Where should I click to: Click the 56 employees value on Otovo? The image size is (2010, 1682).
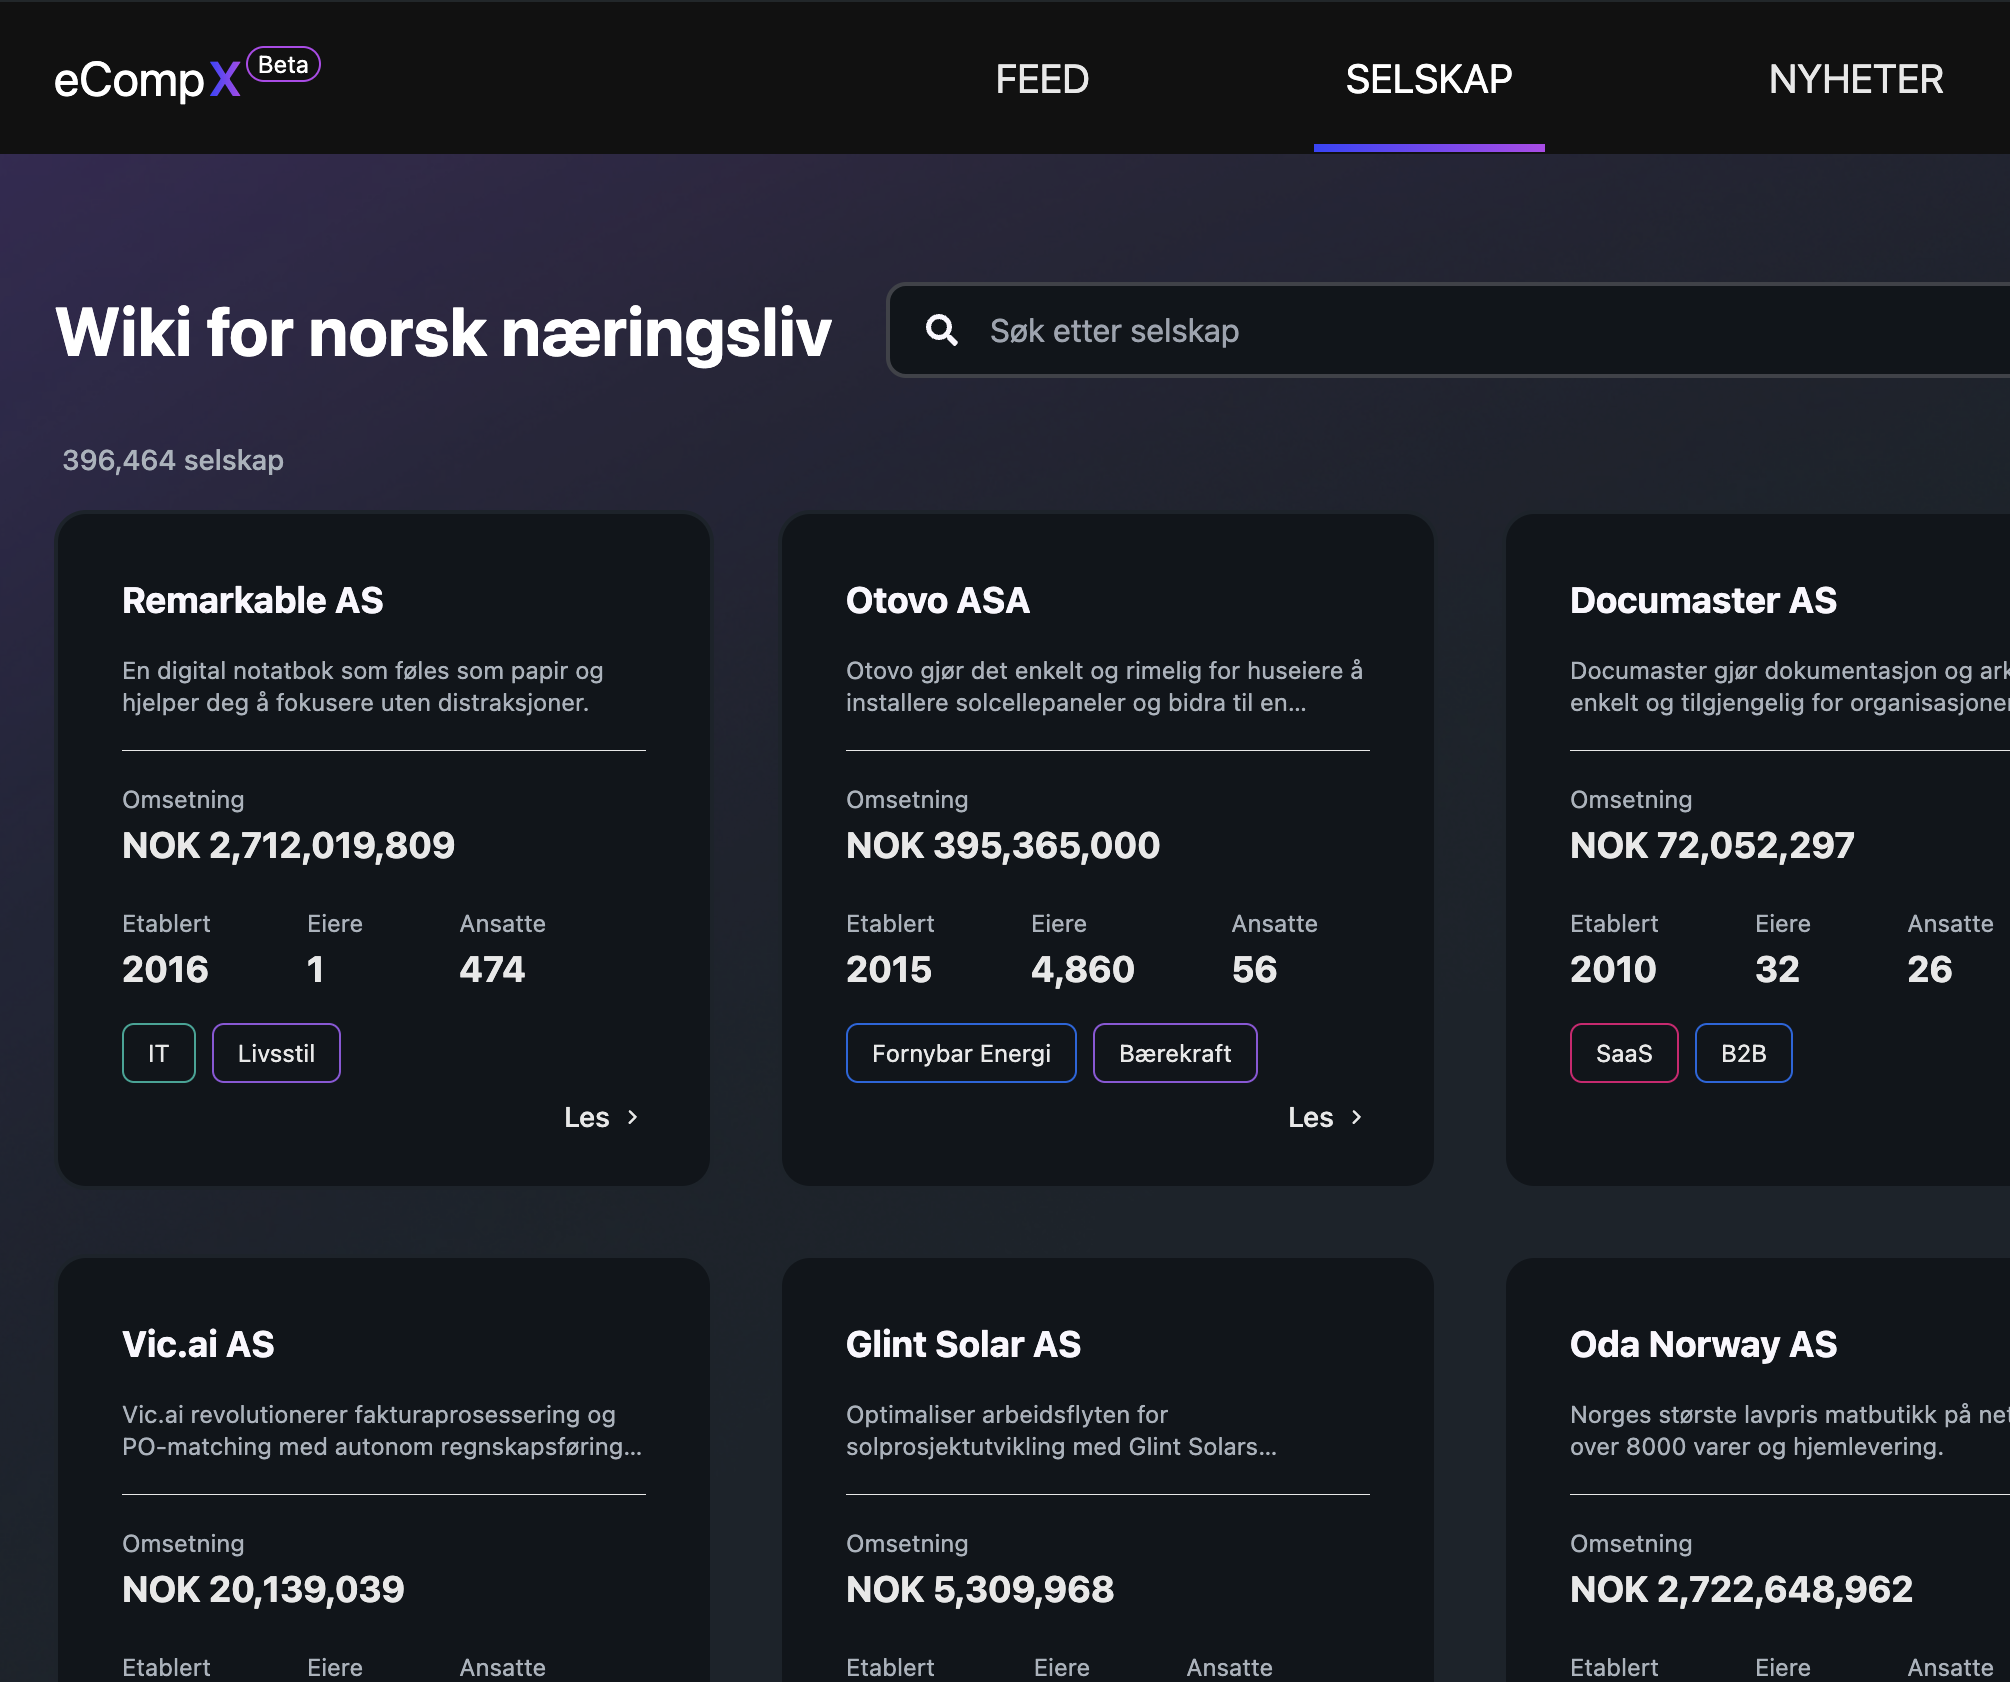[1254, 969]
